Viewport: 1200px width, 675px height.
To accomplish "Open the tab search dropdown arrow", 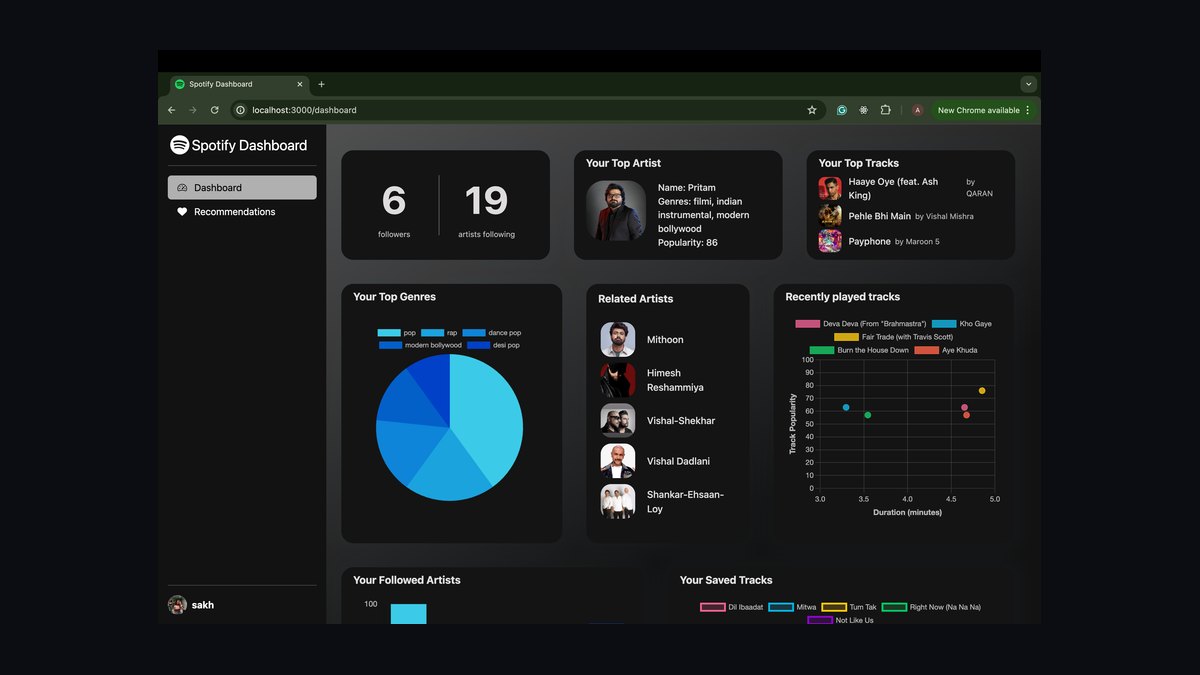I will [x=1028, y=84].
